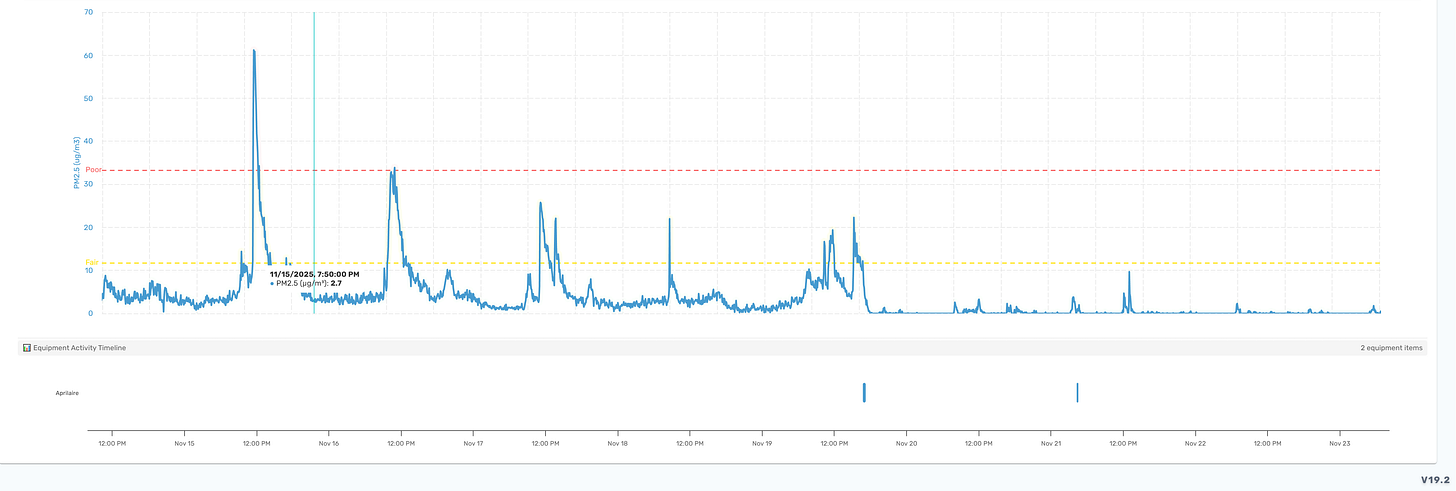Click the y-axis label 50

[88, 98]
